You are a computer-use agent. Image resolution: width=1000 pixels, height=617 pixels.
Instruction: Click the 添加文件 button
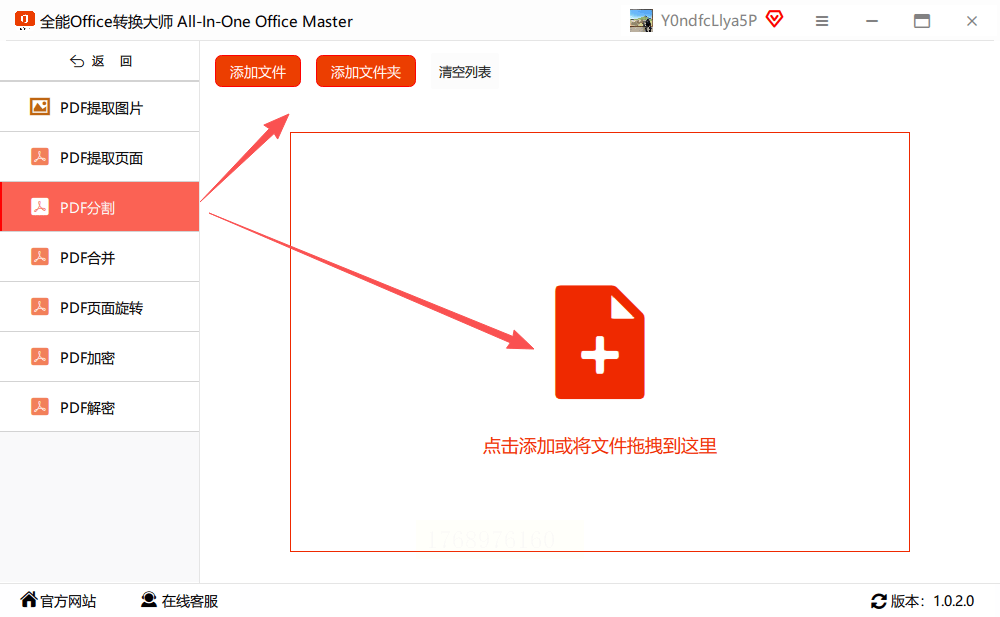(258, 71)
